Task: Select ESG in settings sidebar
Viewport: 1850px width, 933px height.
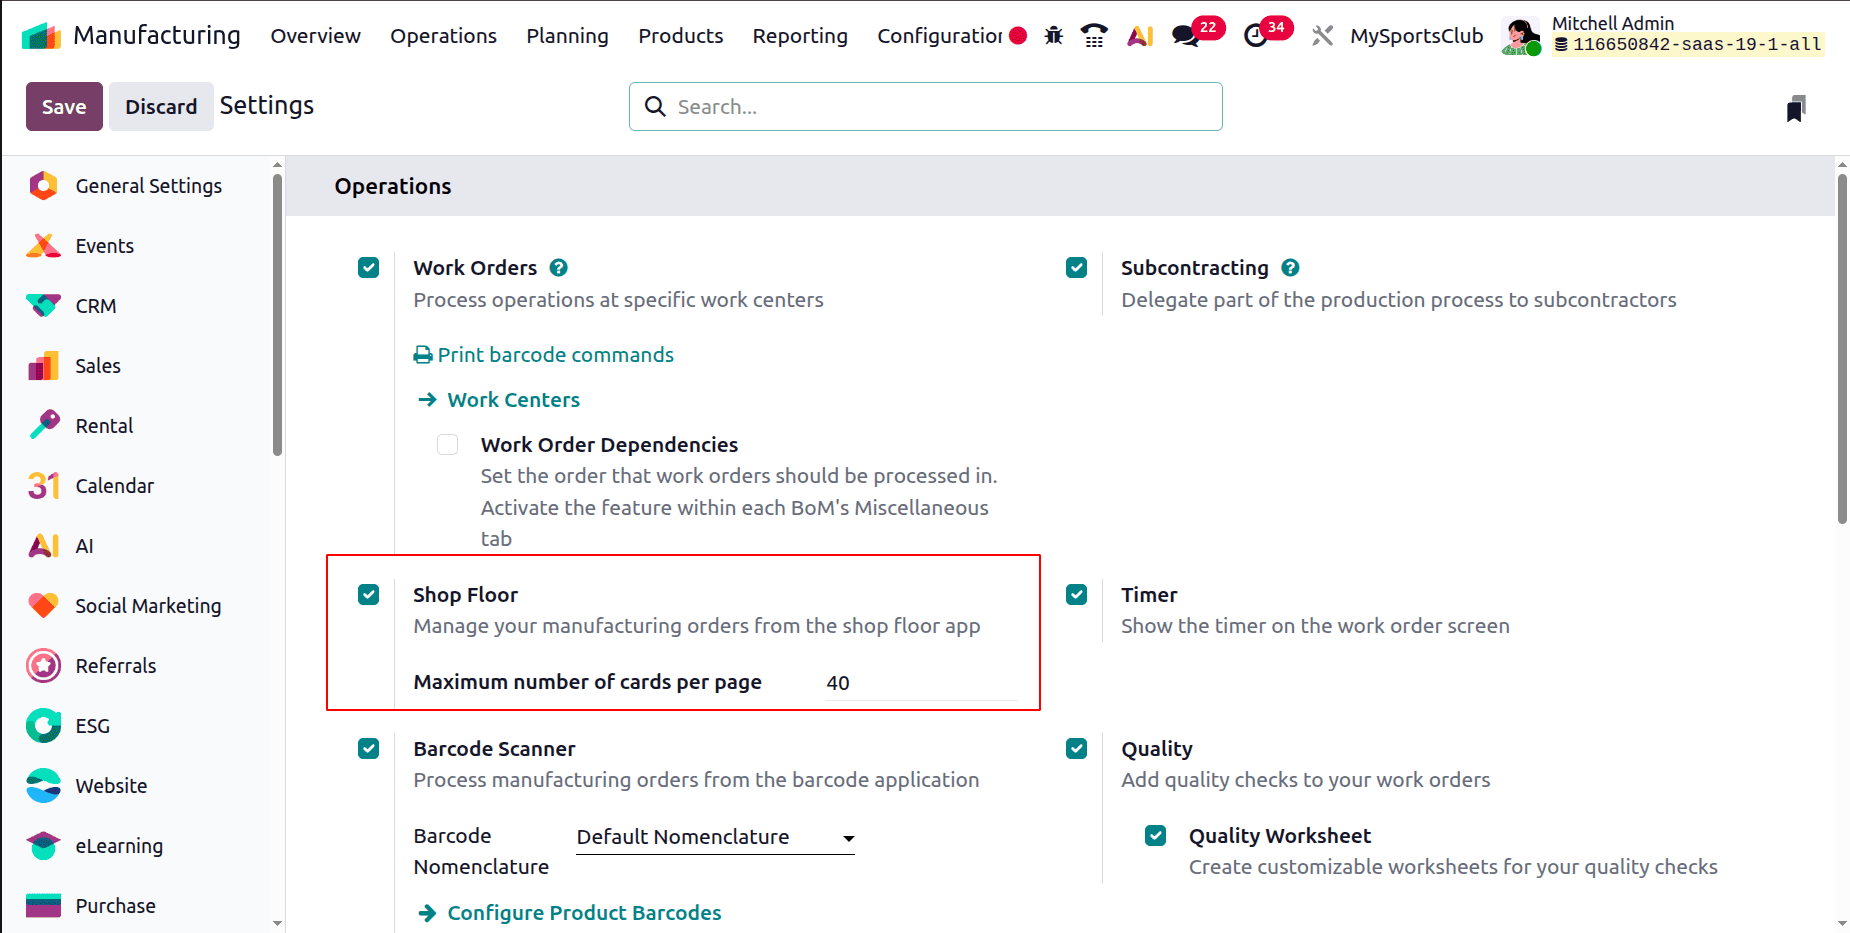Action: pyautogui.click(x=138, y=726)
